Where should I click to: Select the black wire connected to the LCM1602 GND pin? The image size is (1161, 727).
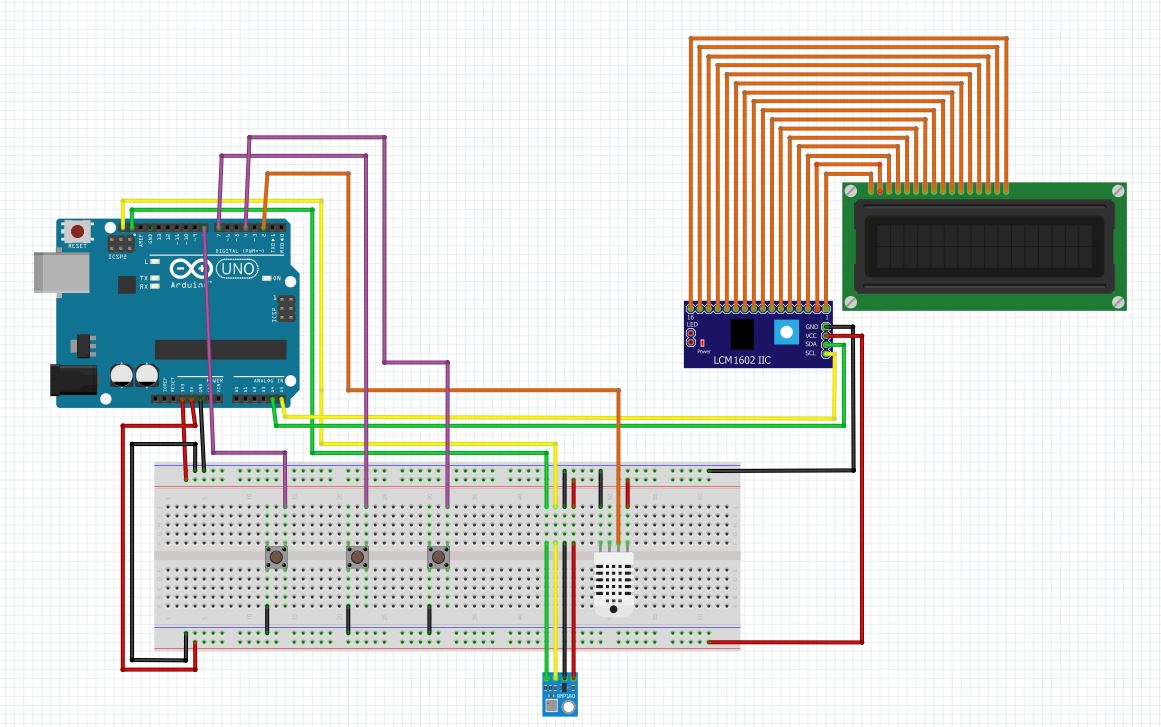click(x=853, y=400)
